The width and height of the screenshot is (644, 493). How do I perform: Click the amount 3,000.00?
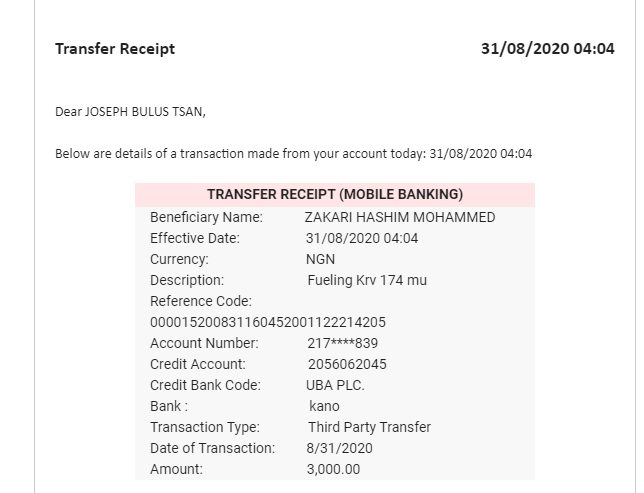pyautogui.click(x=333, y=469)
